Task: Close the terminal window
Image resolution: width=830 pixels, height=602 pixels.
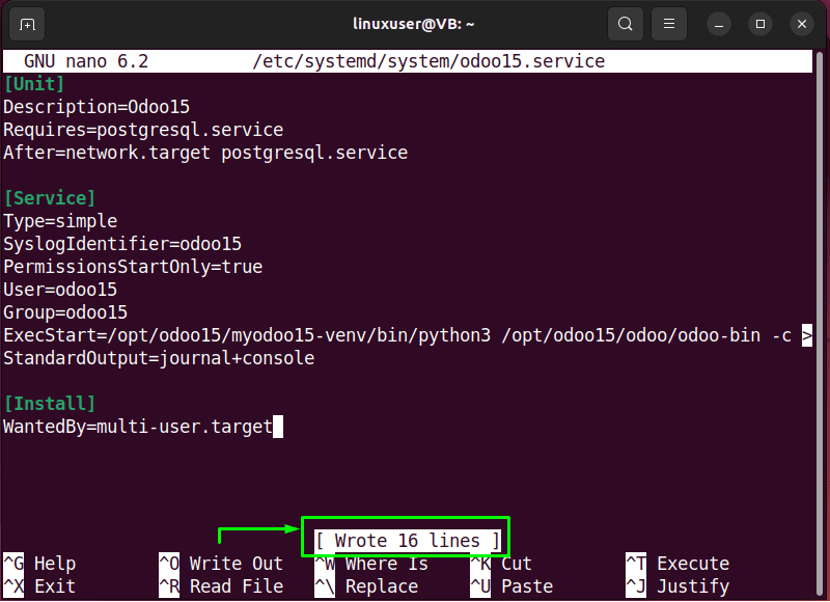Action: click(x=802, y=24)
